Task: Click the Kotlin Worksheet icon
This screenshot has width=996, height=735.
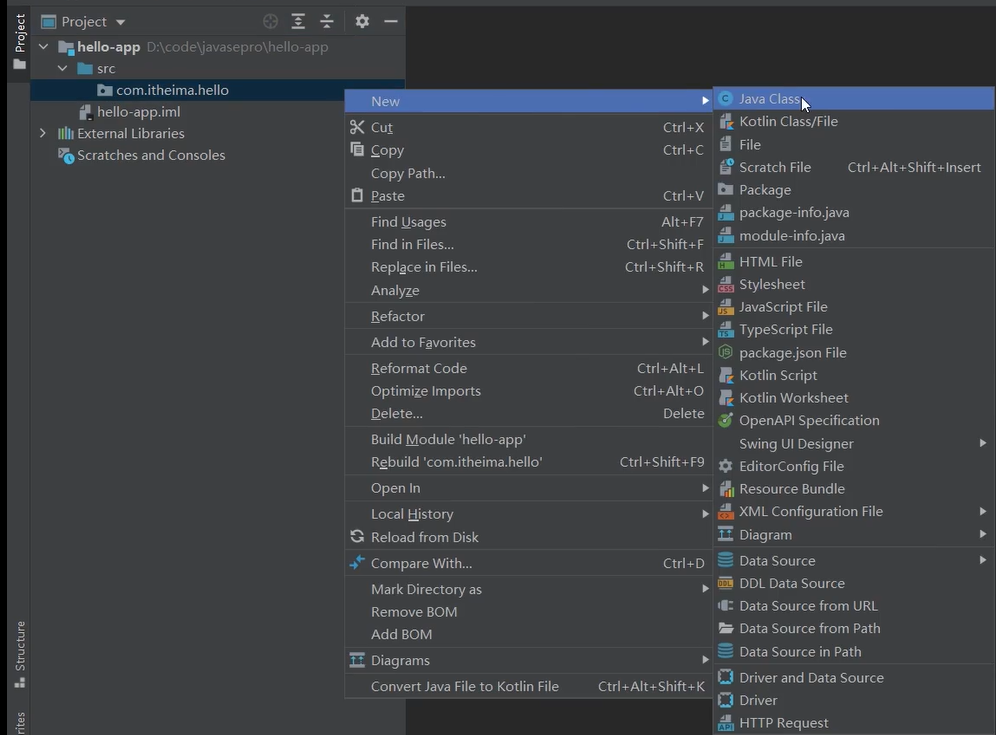Action: 725,398
